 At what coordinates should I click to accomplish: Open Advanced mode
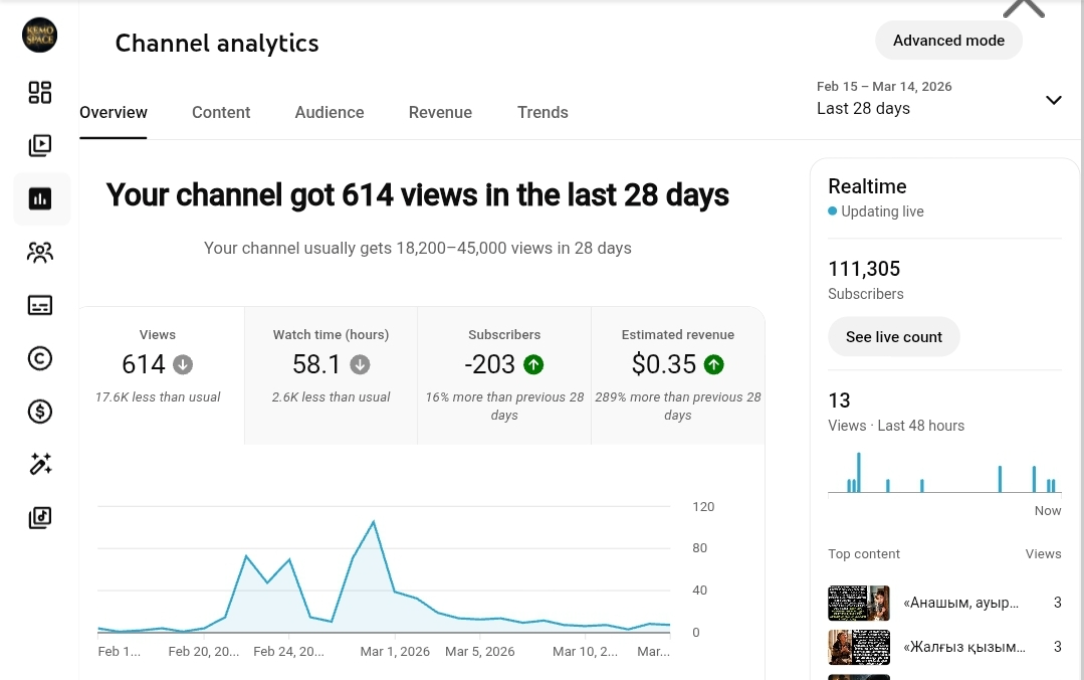(948, 40)
